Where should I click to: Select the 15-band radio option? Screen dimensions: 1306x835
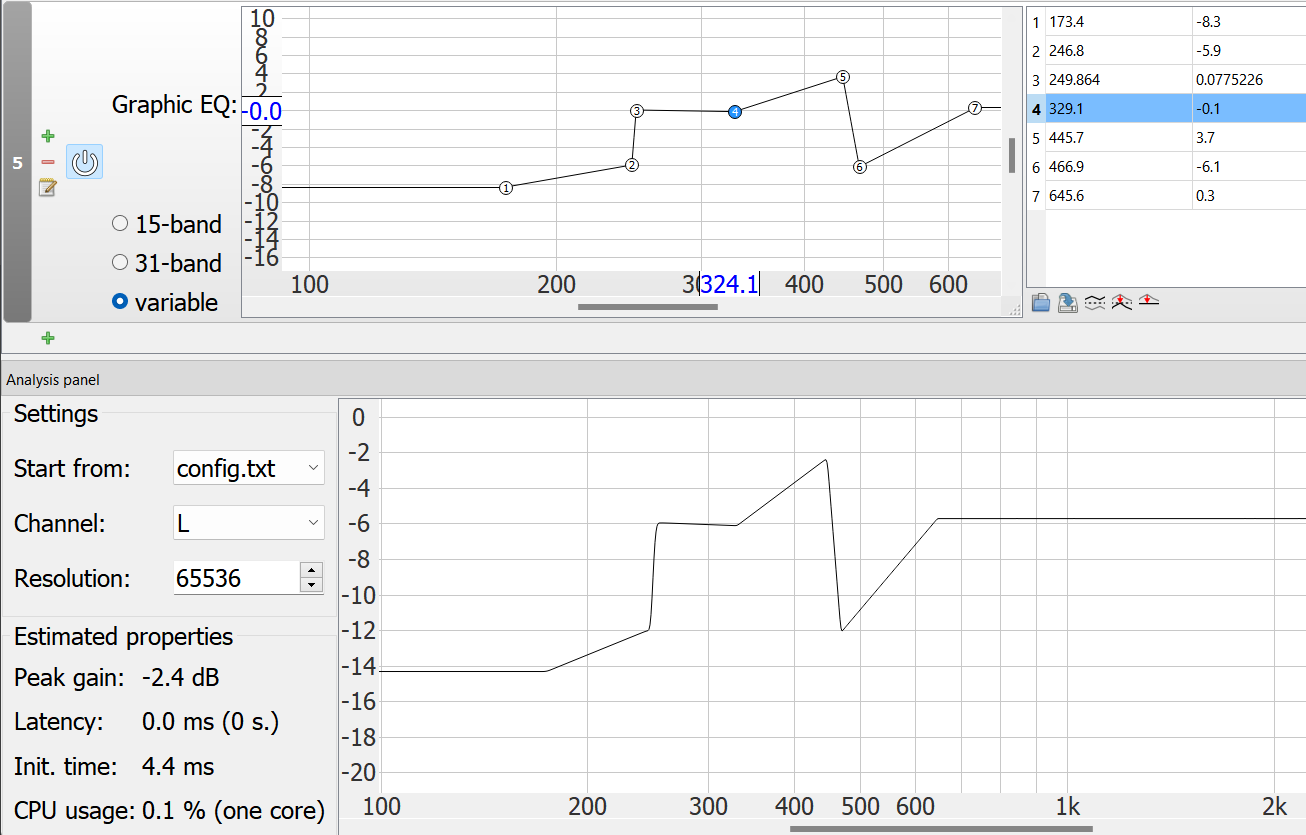click(x=120, y=225)
